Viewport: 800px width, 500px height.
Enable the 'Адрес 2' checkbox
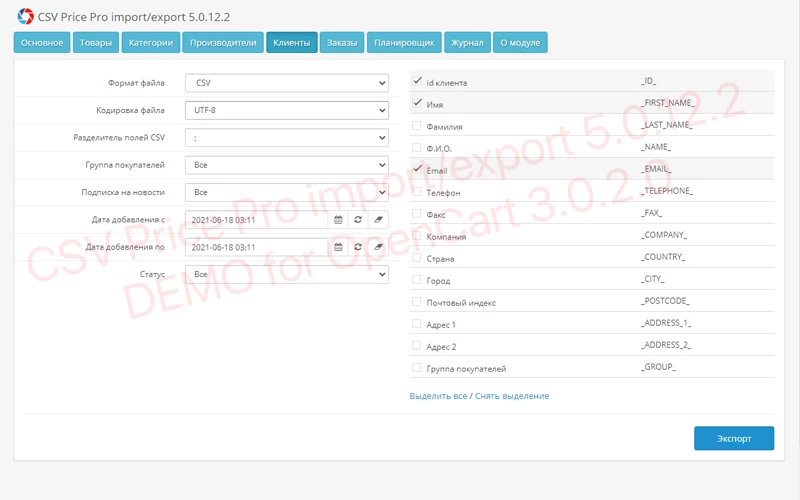(x=417, y=345)
